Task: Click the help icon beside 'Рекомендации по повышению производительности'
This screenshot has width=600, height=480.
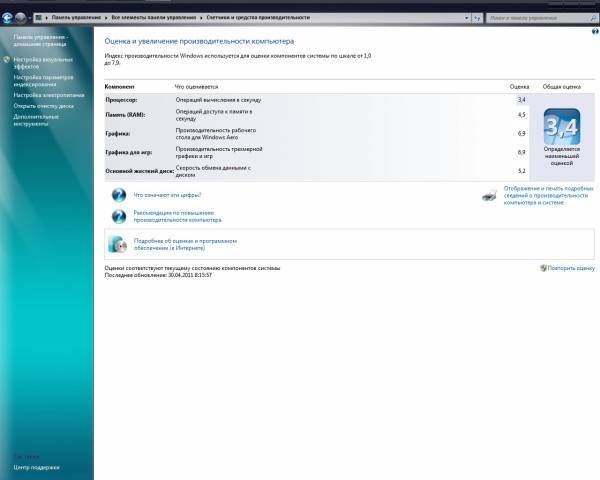Action: (x=119, y=215)
